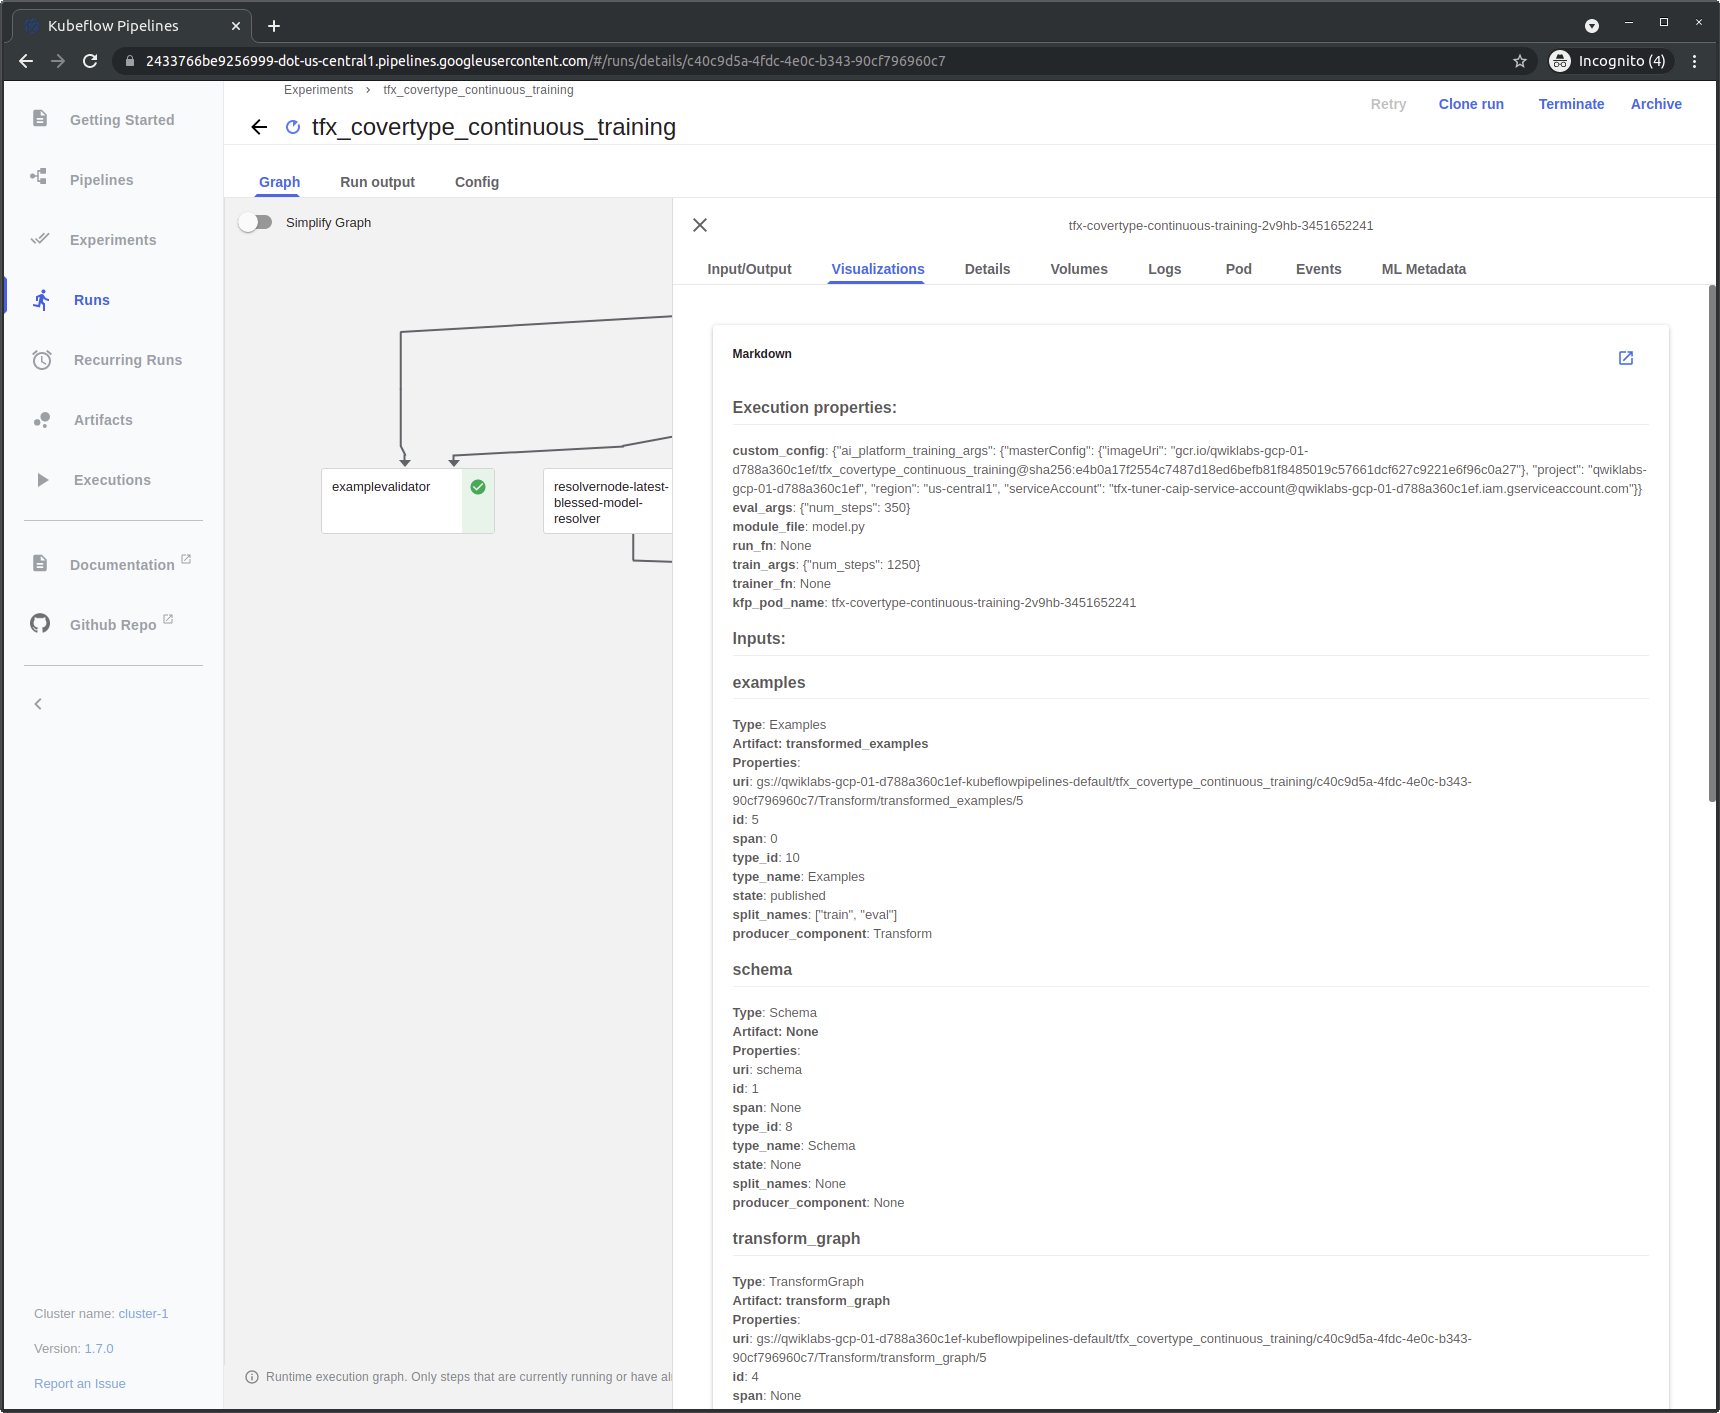Image resolution: width=1720 pixels, height=1413 pixels.
Task: Click 'producer_component: Transform' text
Action: click(832, 934)
